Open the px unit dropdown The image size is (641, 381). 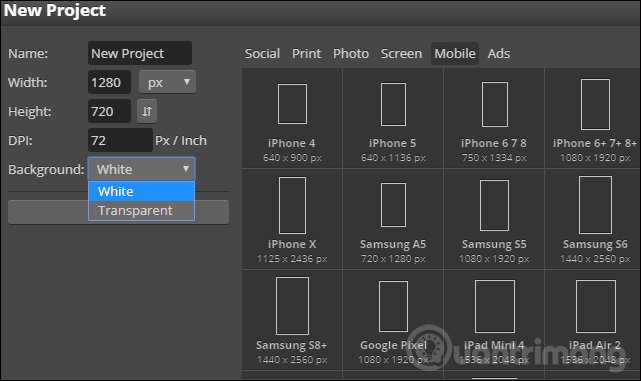167,82
